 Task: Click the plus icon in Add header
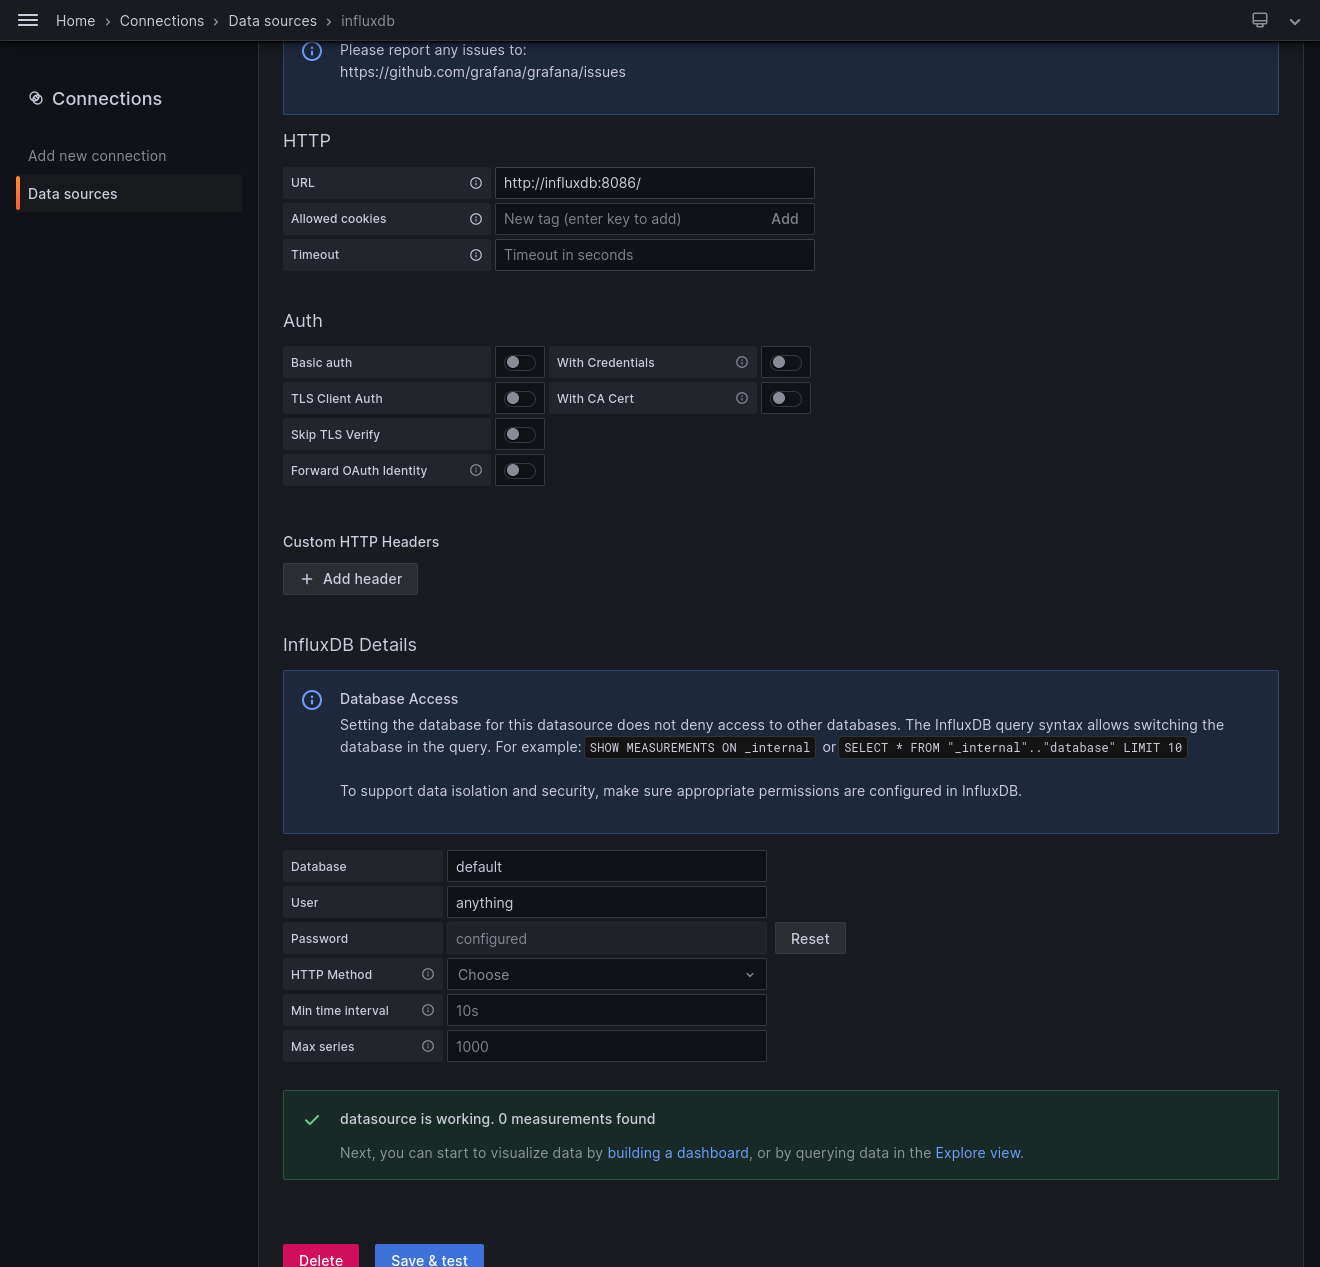tap(307, 579)
